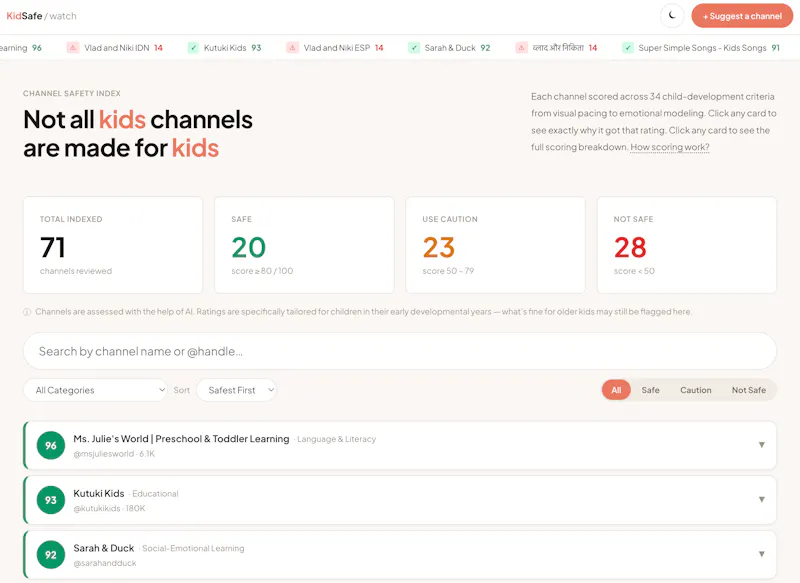This screenshot has height=583, width=800.
Task: Click the @kutukikids handle text
Action: pos(97,508)
